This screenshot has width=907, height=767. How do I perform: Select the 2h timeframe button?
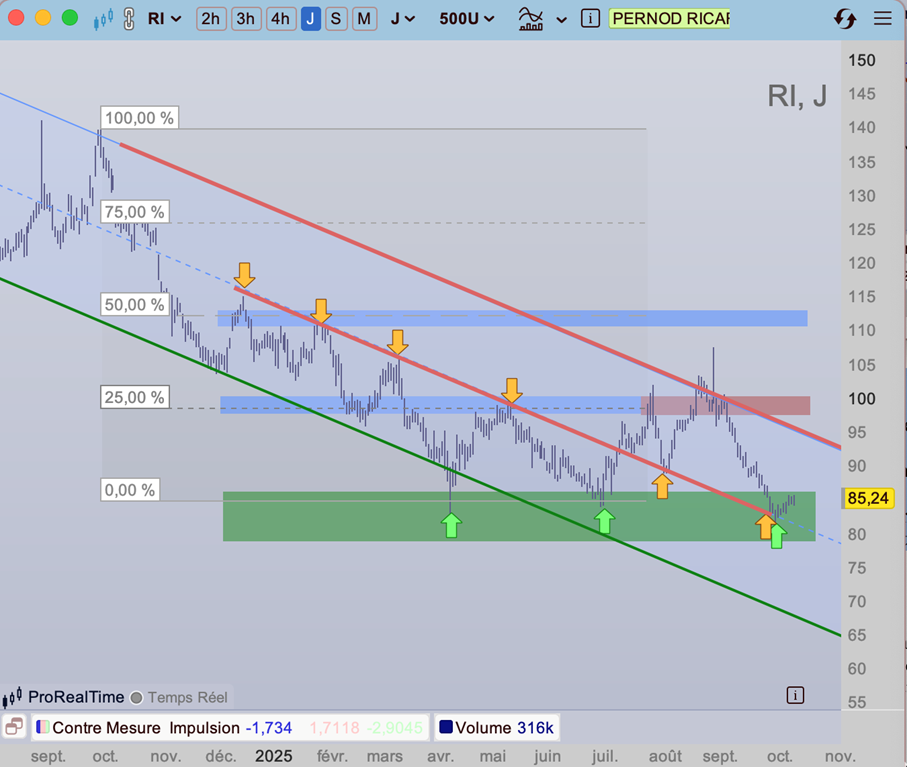click(210, 18)
